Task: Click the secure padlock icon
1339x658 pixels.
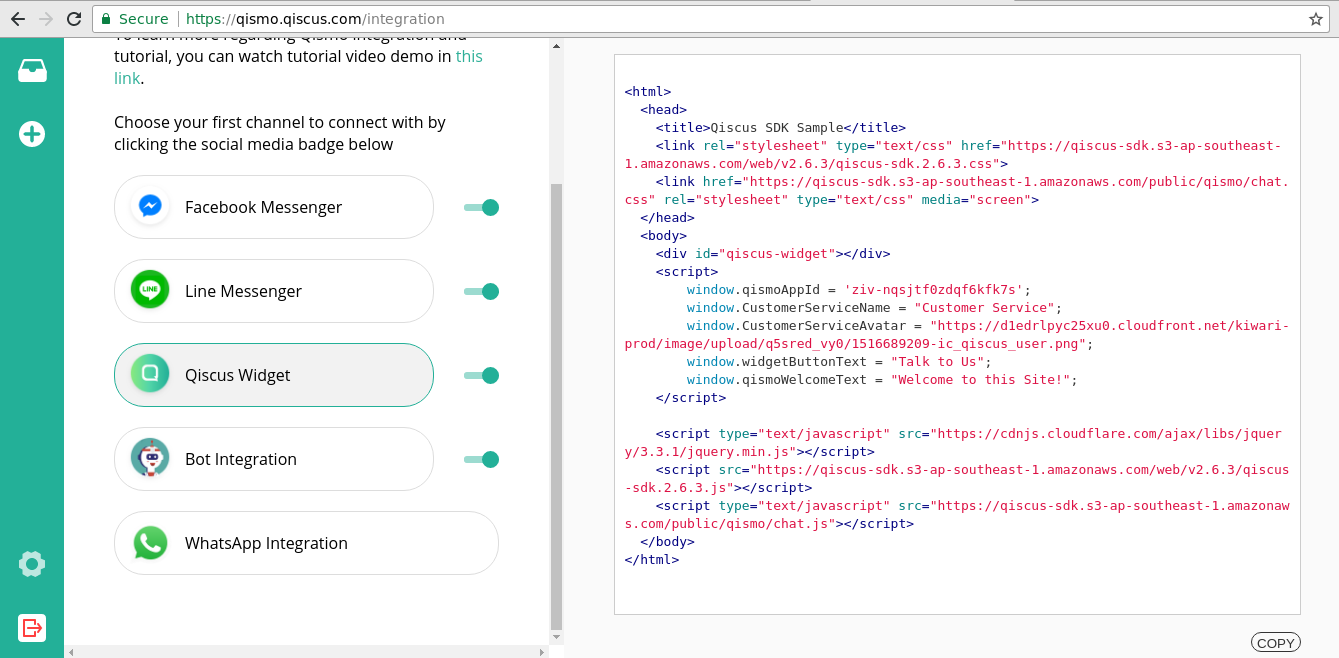Action: tap(106, 19)
